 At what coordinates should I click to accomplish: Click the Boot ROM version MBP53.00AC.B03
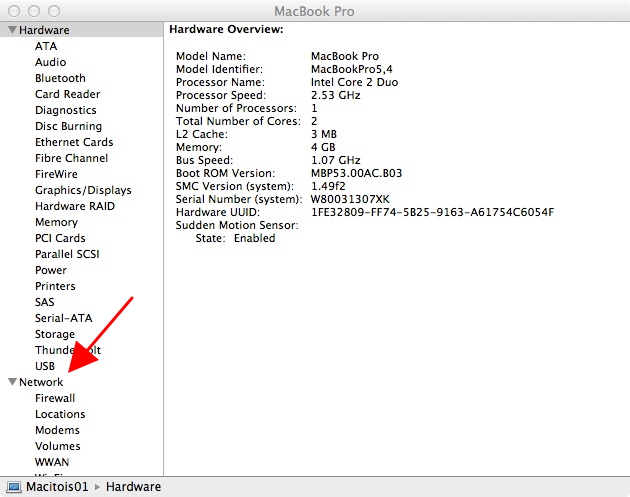pyautogui.click(x=356, y=173)
